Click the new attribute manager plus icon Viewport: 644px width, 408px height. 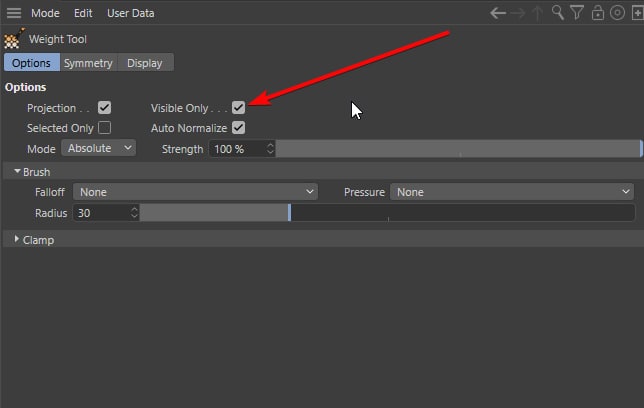[x=637, y=13]
